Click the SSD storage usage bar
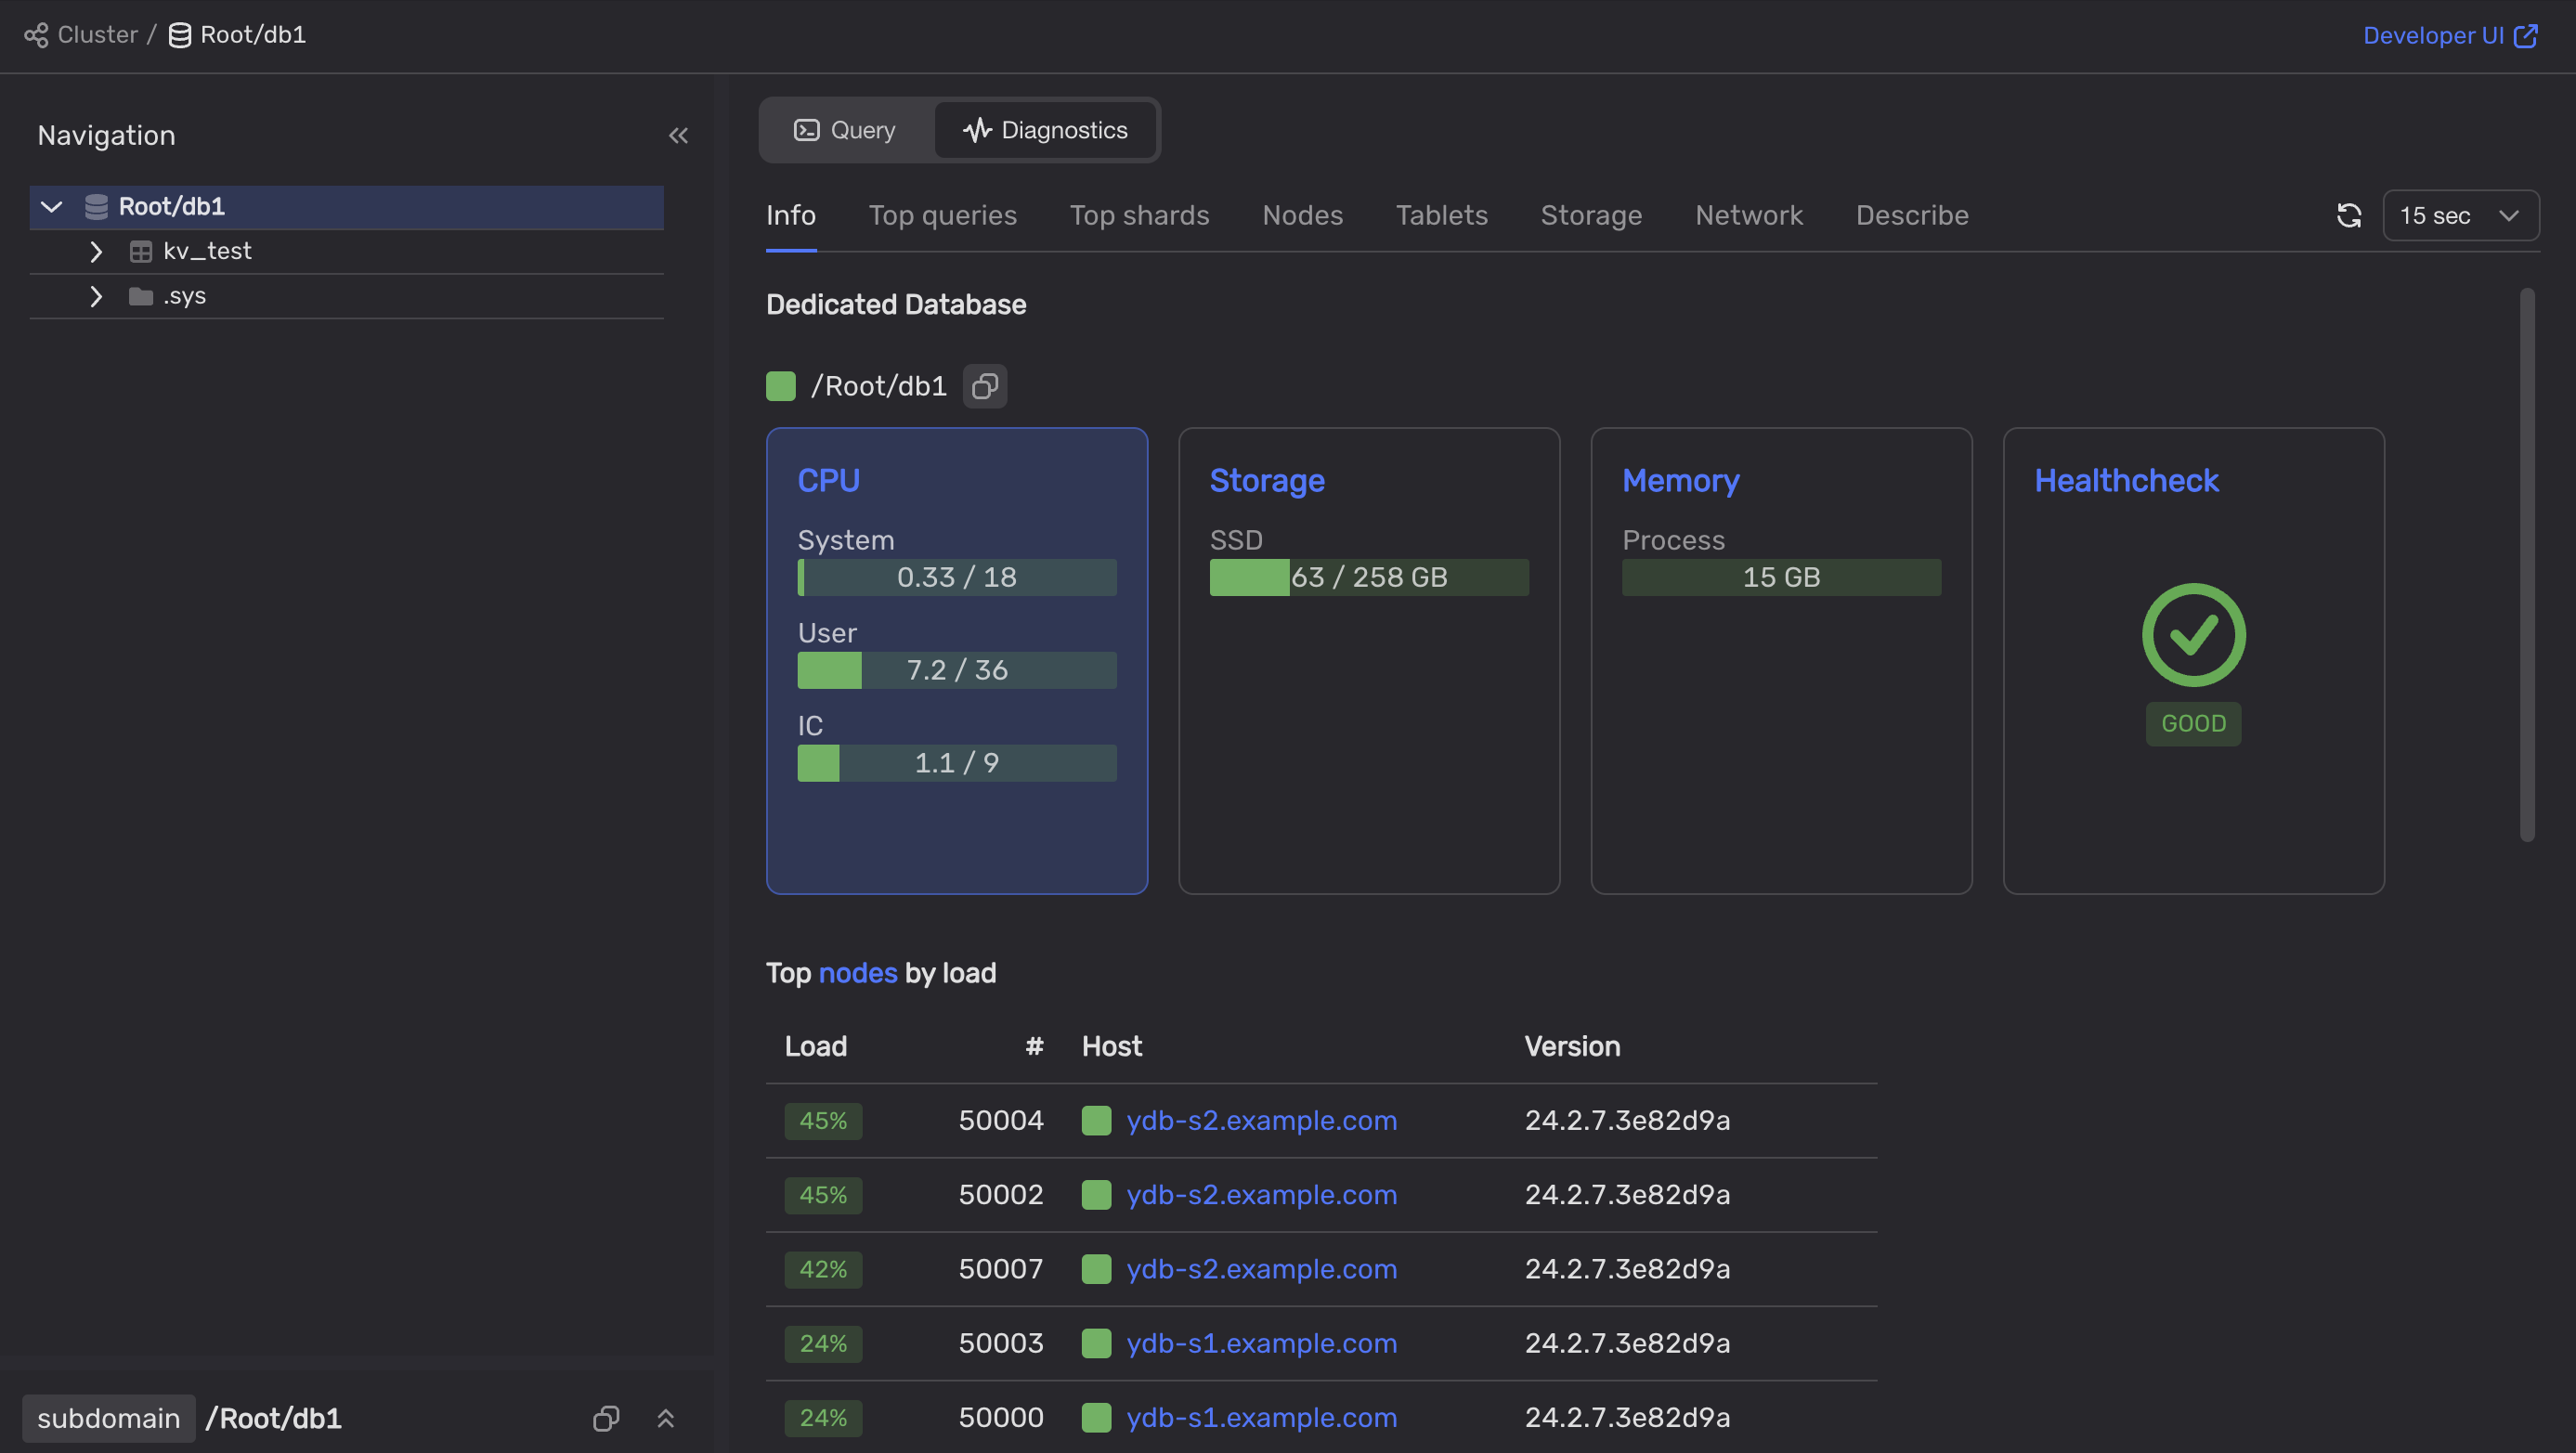 (1368, 577)
